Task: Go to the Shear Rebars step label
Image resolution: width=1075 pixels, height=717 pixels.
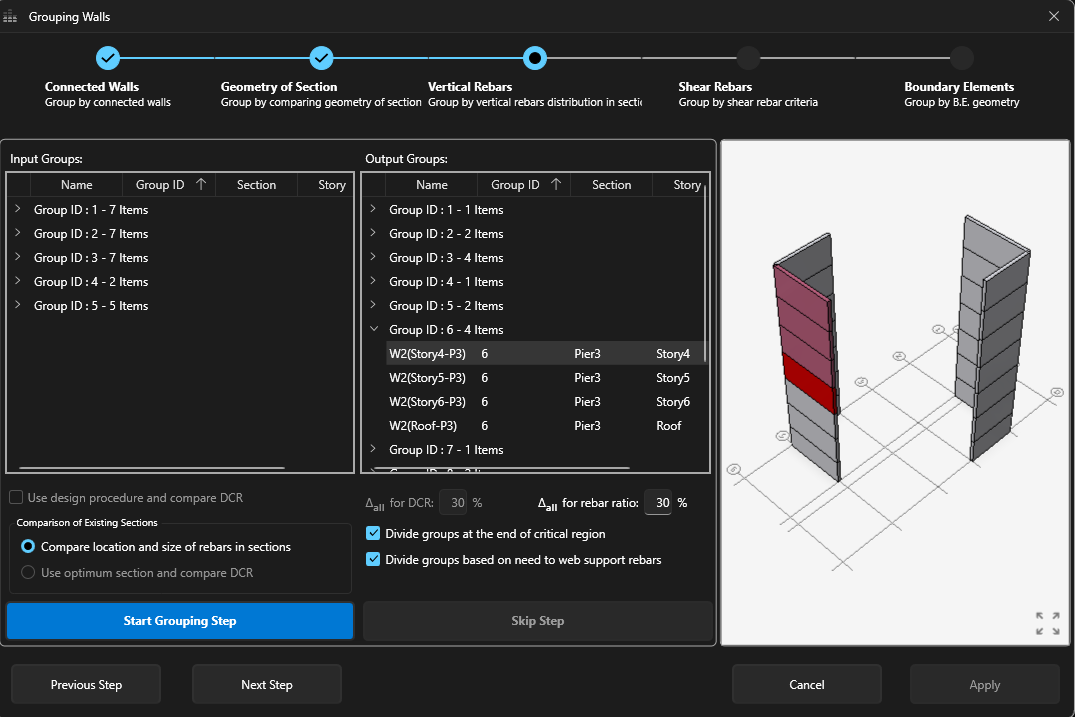Action: coord(715,87)
